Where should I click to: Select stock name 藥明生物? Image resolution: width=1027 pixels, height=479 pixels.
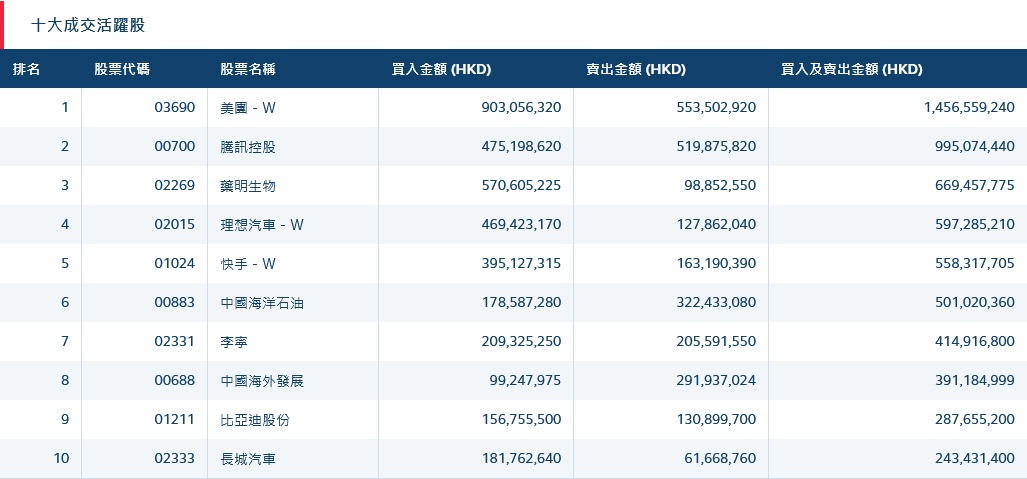pos(248,186)
